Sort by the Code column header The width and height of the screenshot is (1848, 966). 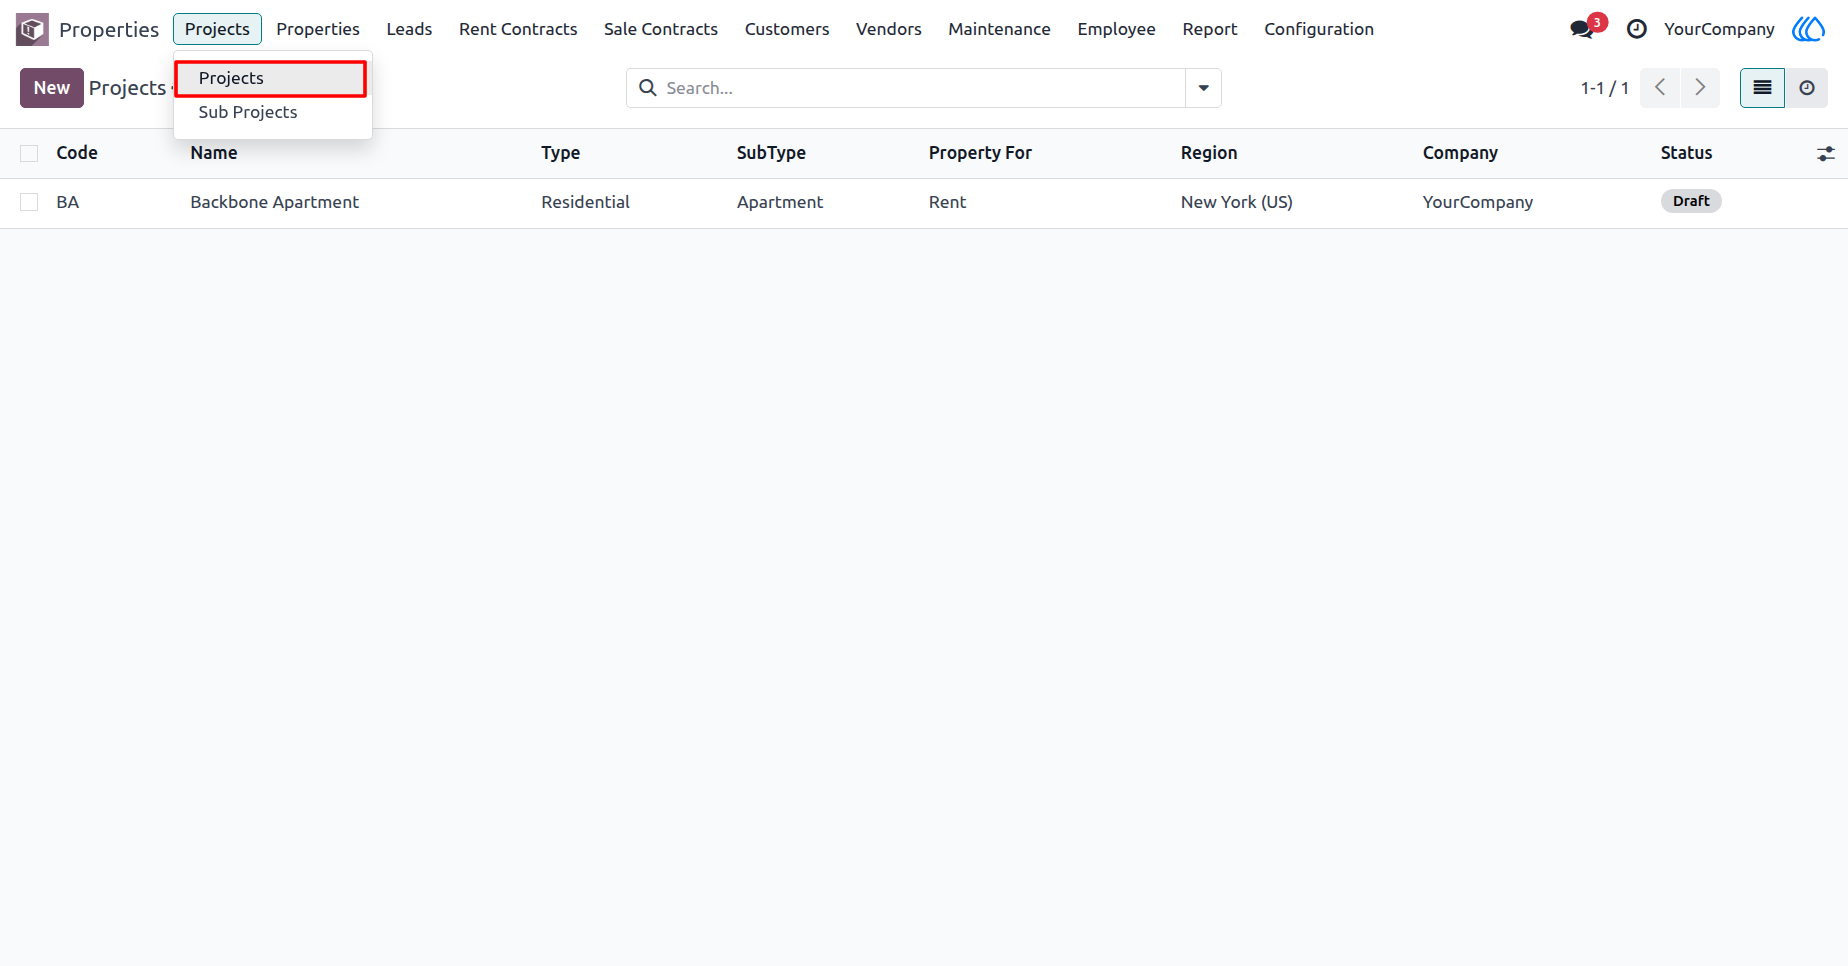pos(77,153)
